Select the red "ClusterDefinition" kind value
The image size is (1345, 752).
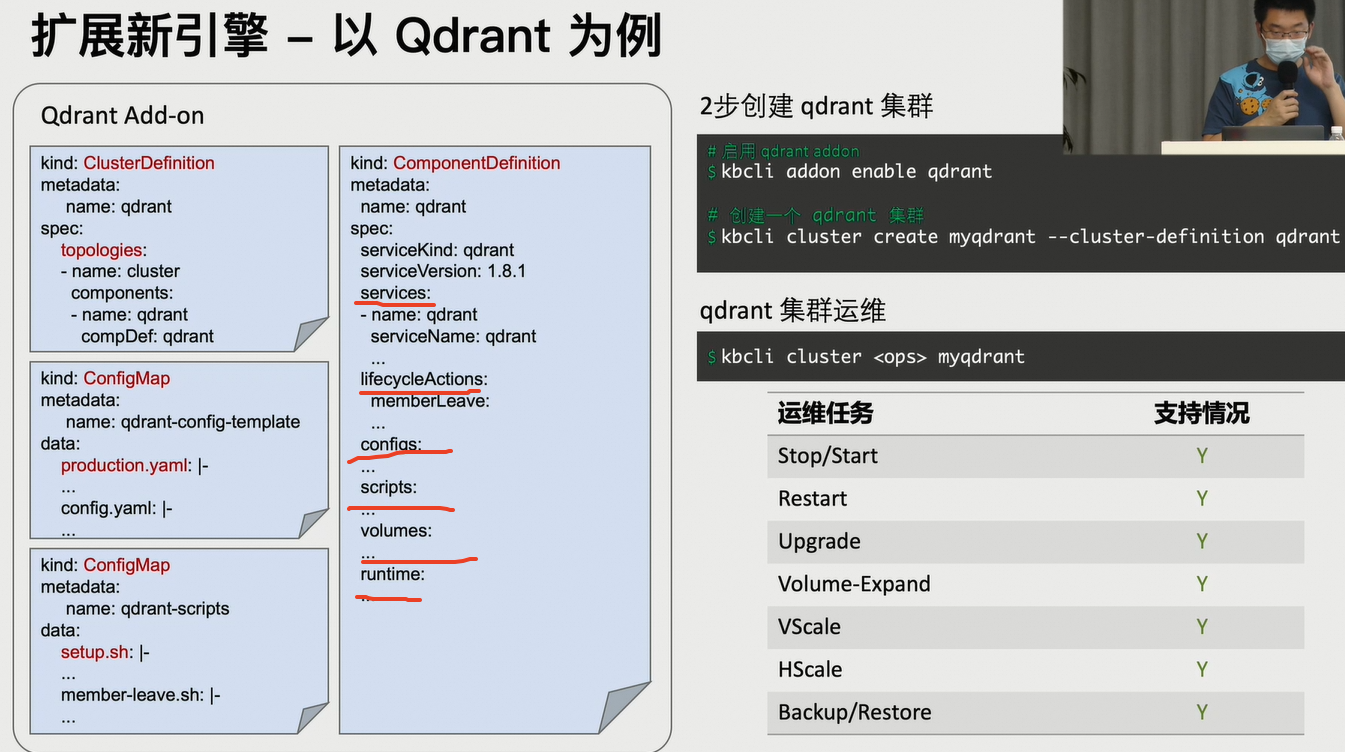[149, 163]
